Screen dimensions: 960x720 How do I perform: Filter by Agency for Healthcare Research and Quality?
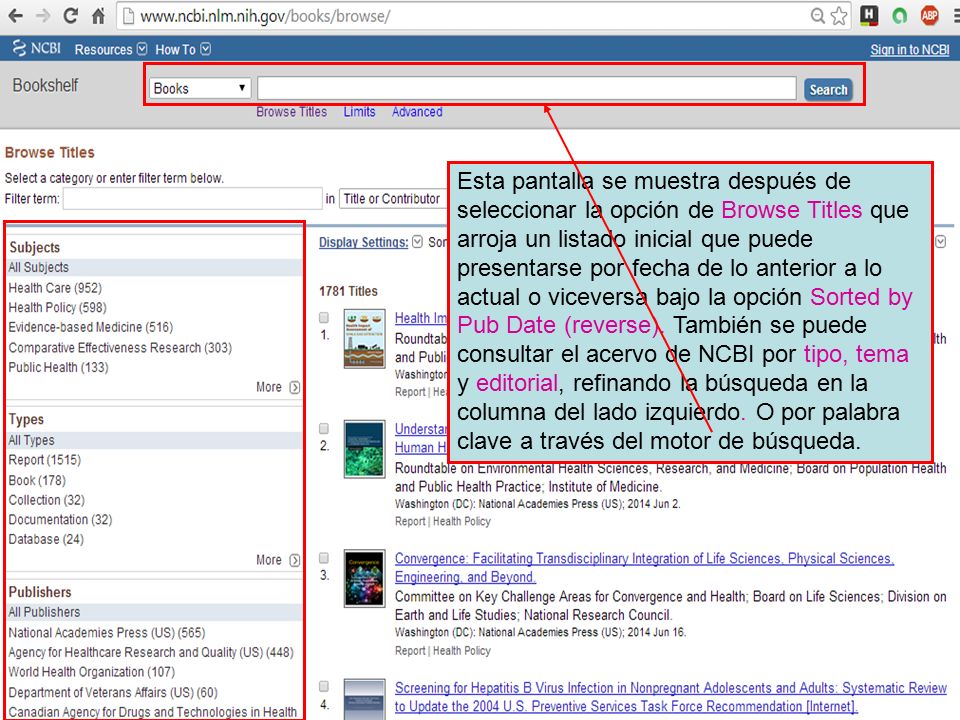151,653
